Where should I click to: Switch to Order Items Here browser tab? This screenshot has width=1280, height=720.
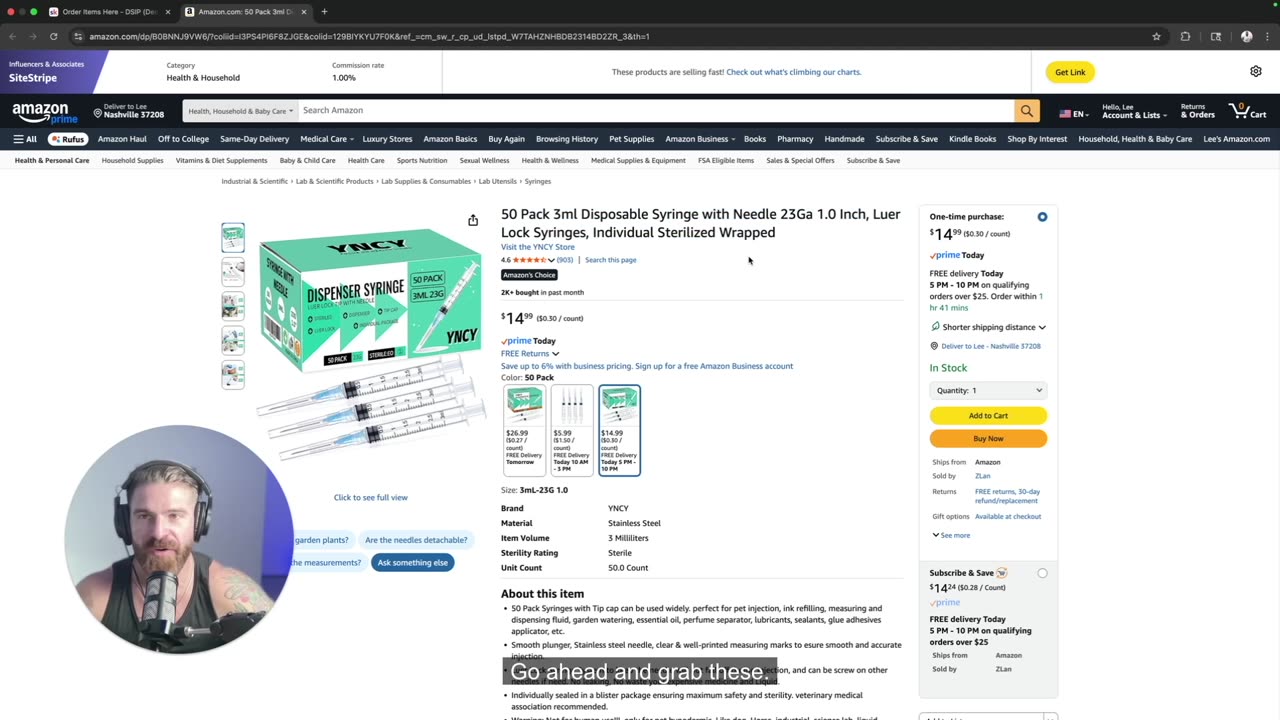click(x=108, y=12)
